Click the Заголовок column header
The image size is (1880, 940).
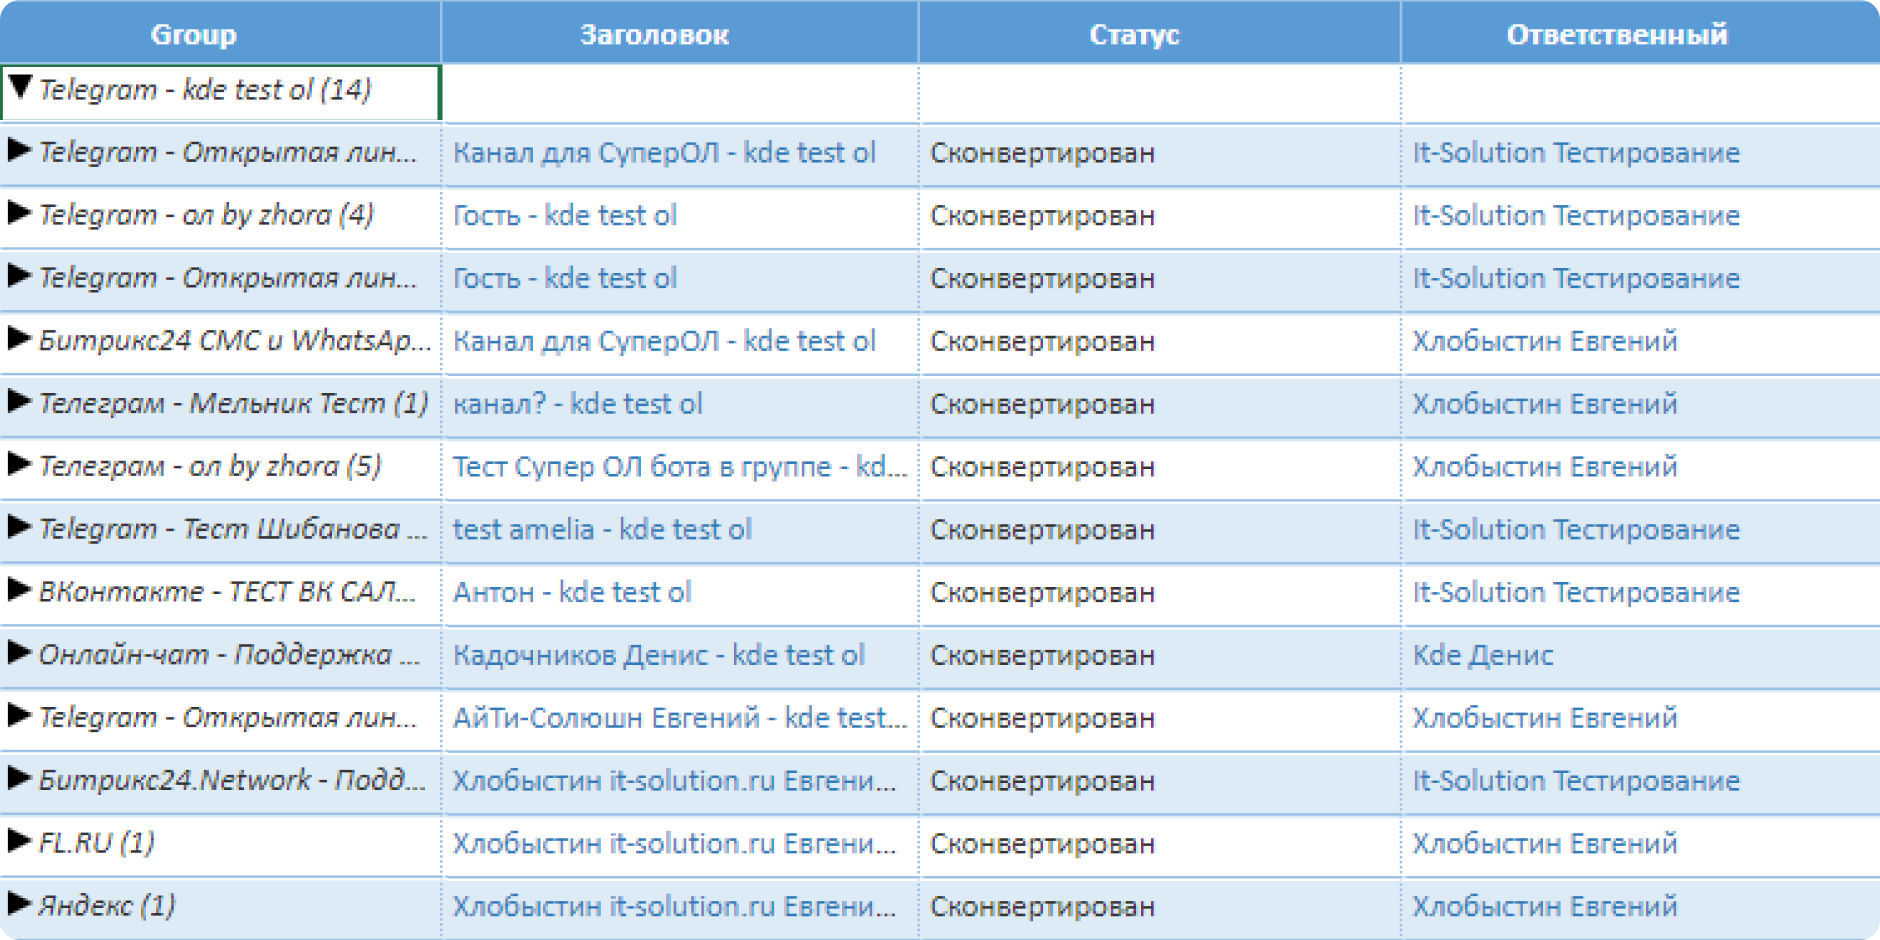click(655, 34)
